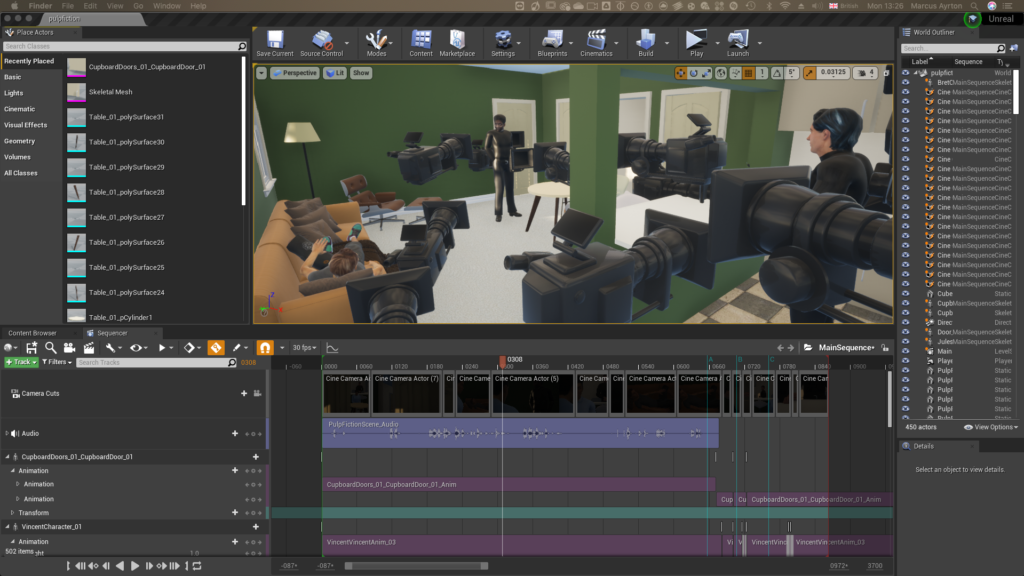Click the Sequencer horizontal timeline scrollbar

point(417,566)
